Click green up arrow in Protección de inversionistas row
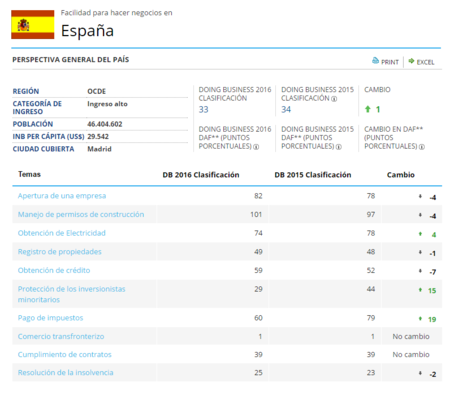 tap(420, 290)
